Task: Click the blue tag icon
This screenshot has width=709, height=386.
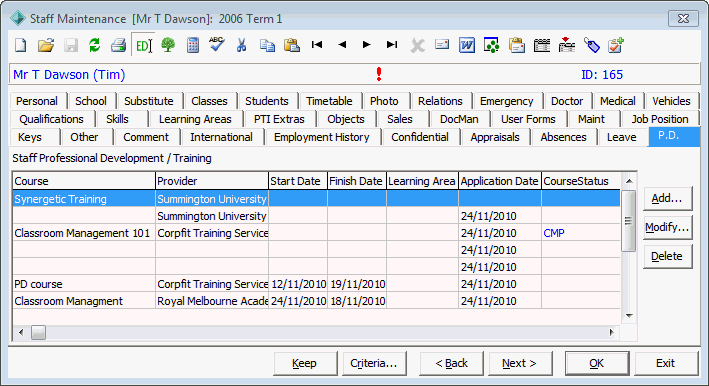Action: pyautogui.click(x=591, y=45)
